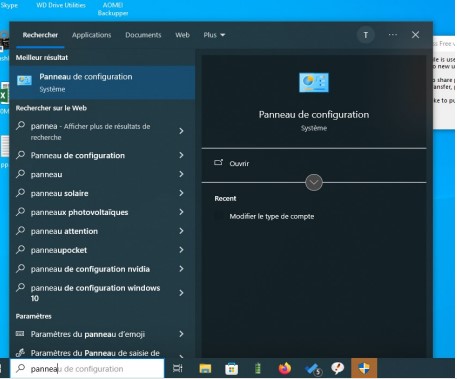Viewport: 457px width, 379px height.
Task: Open recent 'Modifier le type de compte'
Action: point(272,216)
